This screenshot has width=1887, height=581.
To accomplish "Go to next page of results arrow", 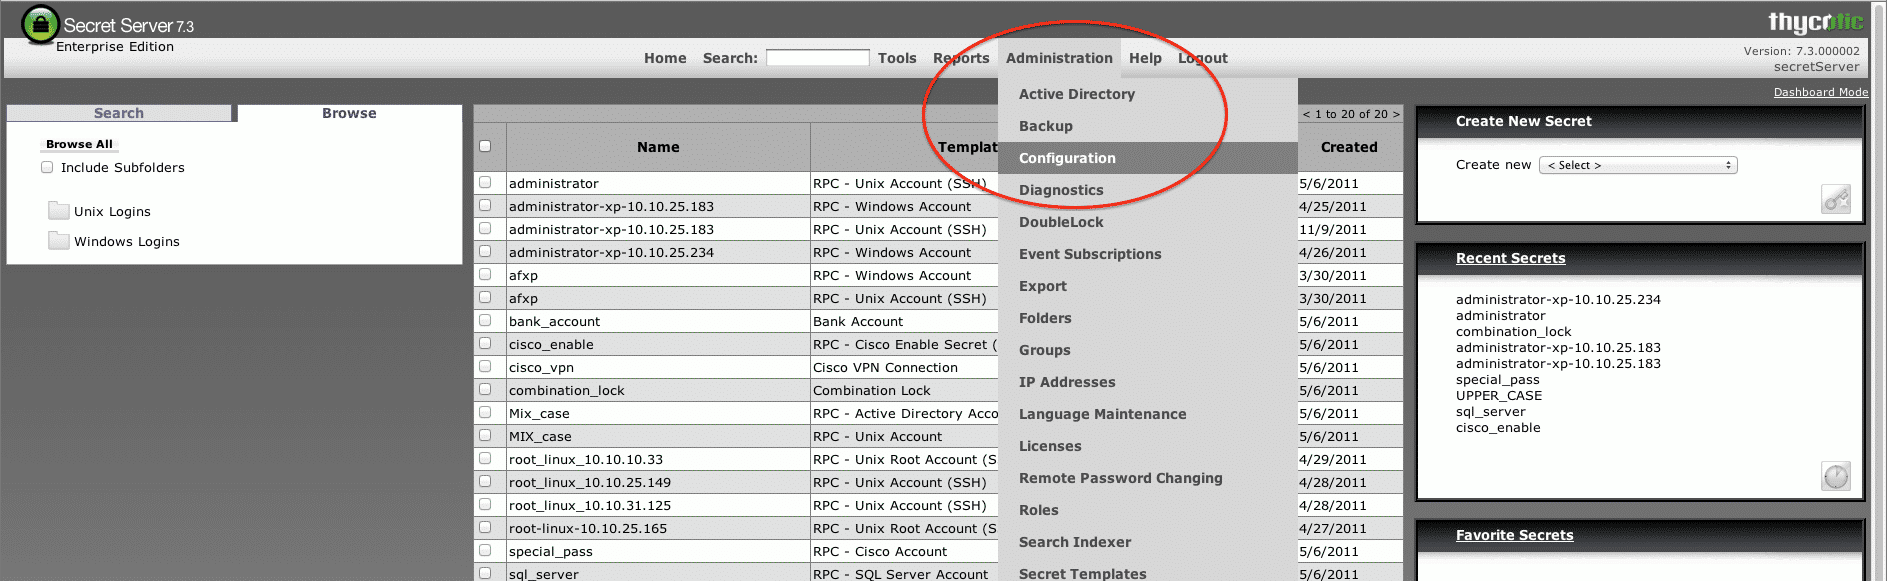I will [1396, 114].
